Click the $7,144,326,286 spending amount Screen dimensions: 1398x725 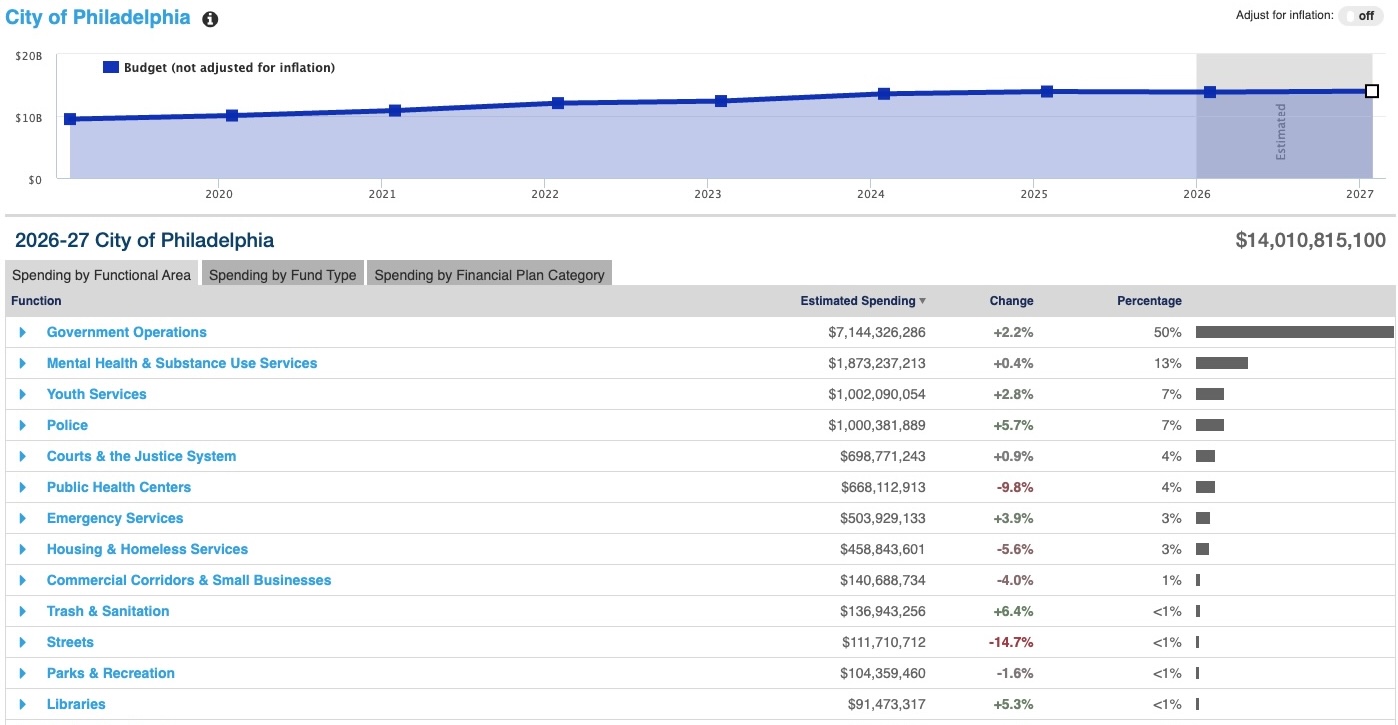click(877, 332)
